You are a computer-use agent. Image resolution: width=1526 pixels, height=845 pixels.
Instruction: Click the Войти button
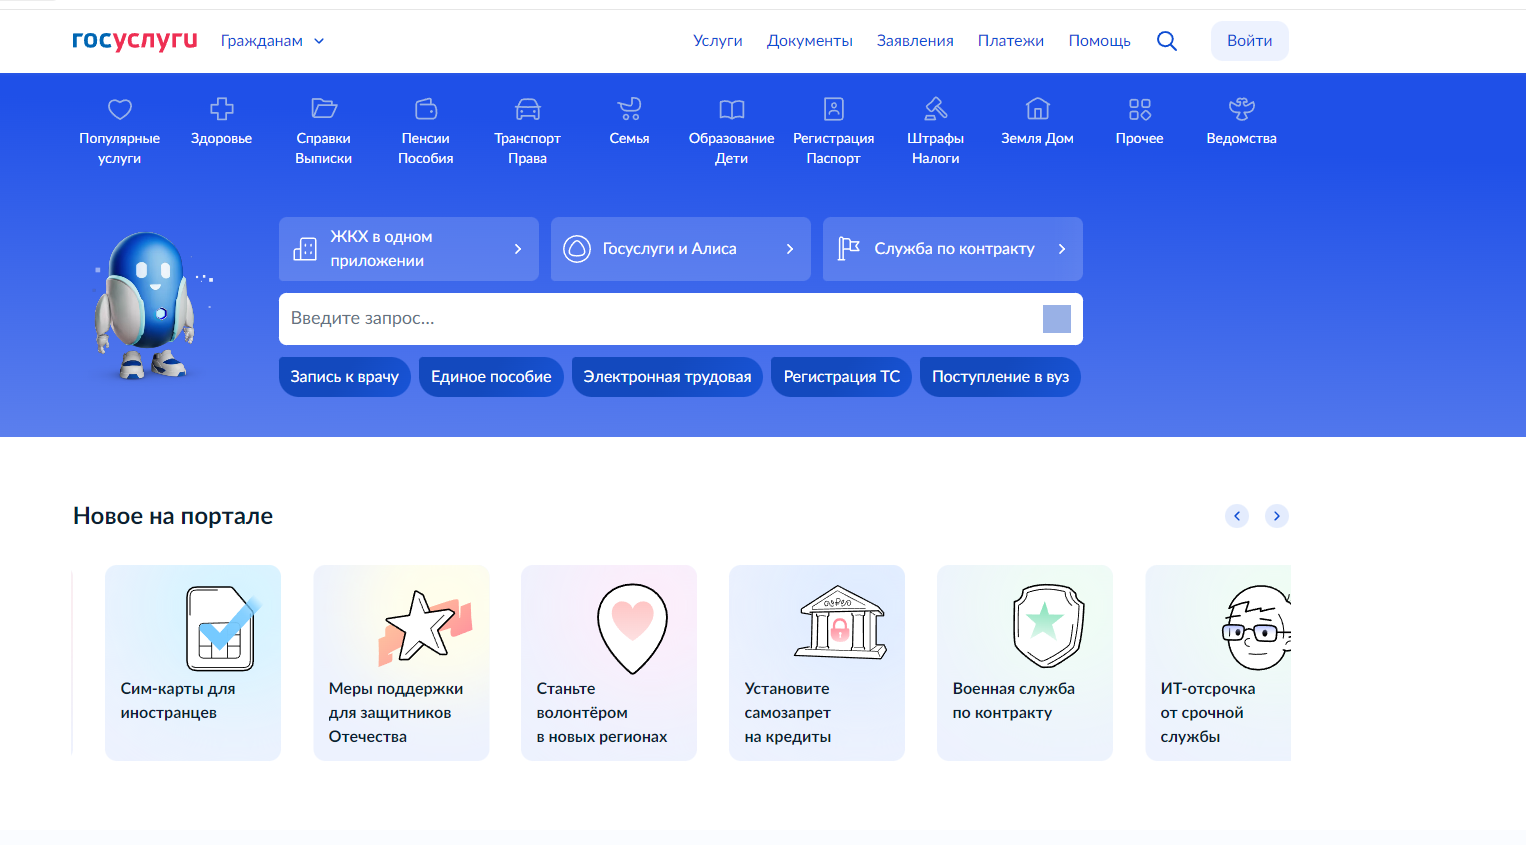(1250, 41)
